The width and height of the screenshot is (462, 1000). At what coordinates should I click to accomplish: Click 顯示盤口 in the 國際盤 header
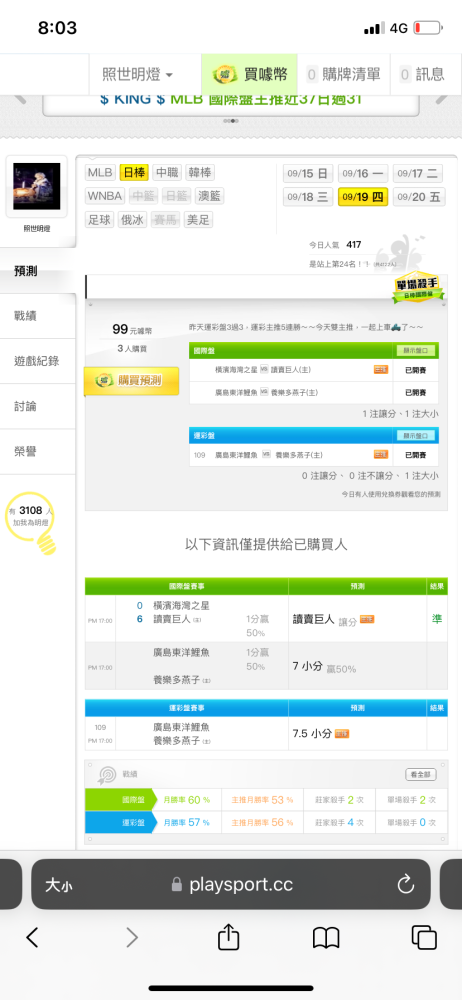pos(415,350)
